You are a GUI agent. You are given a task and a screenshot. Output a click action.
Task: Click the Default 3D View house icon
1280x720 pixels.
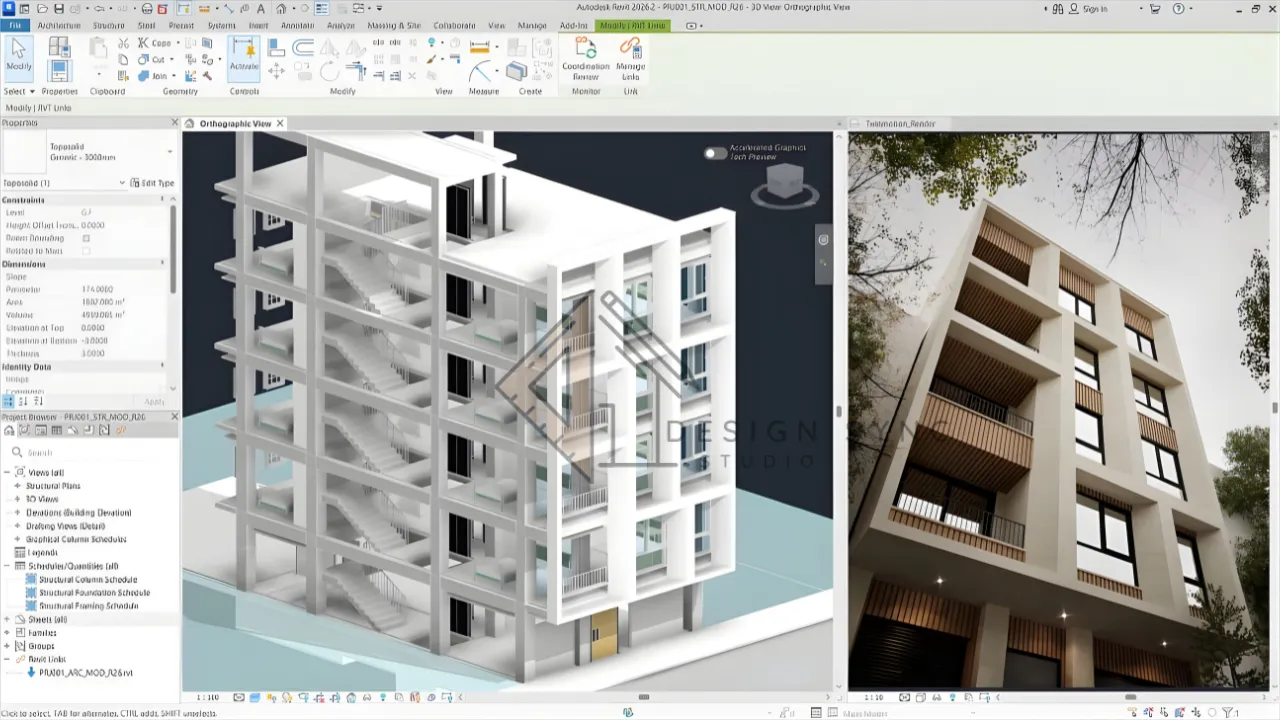pyautogui.click(x=283, y=9)
